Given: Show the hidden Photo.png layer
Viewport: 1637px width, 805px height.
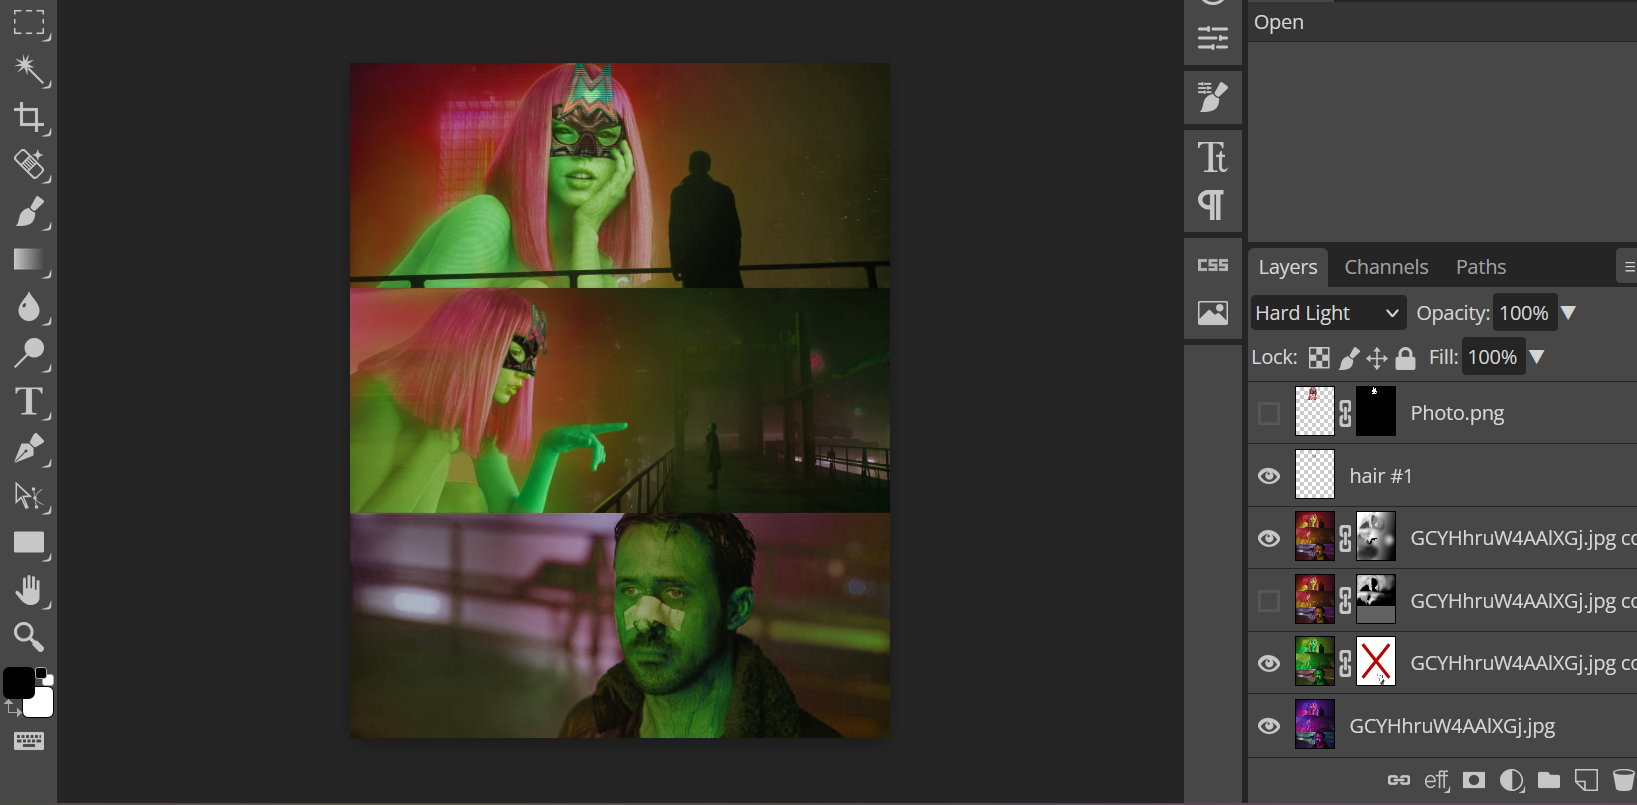Looking at the screenshot, I should point(1269,413).
